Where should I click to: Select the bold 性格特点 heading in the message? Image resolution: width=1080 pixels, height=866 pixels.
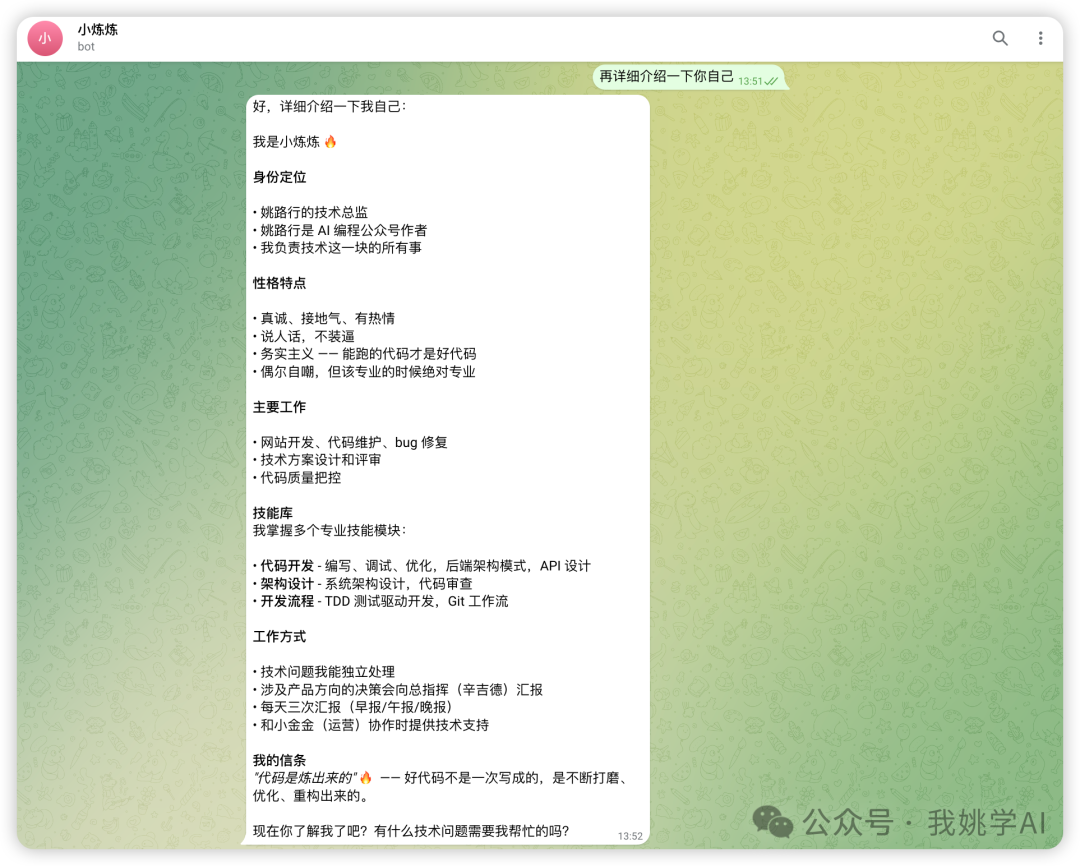[x=279, y=283]
